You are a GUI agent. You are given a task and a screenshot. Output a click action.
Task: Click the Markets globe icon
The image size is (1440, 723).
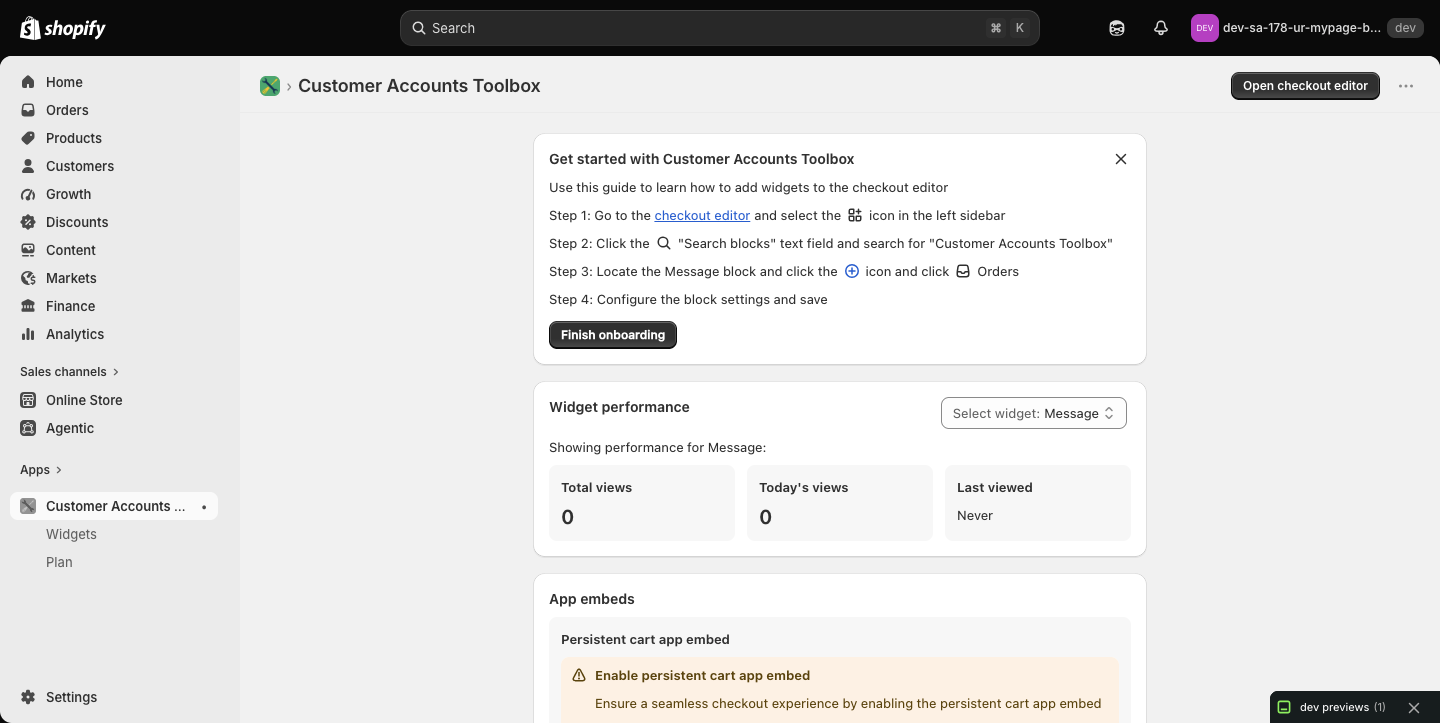tap(28, 278)
